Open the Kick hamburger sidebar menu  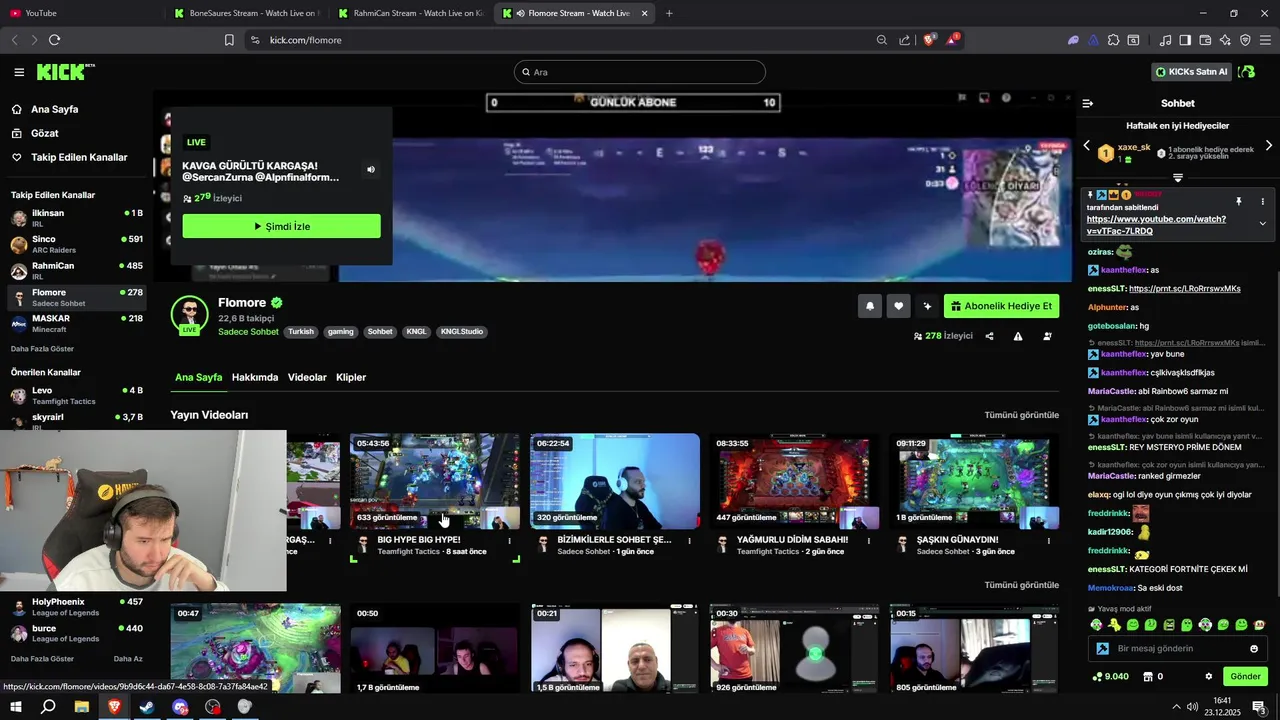coord(19,72)
